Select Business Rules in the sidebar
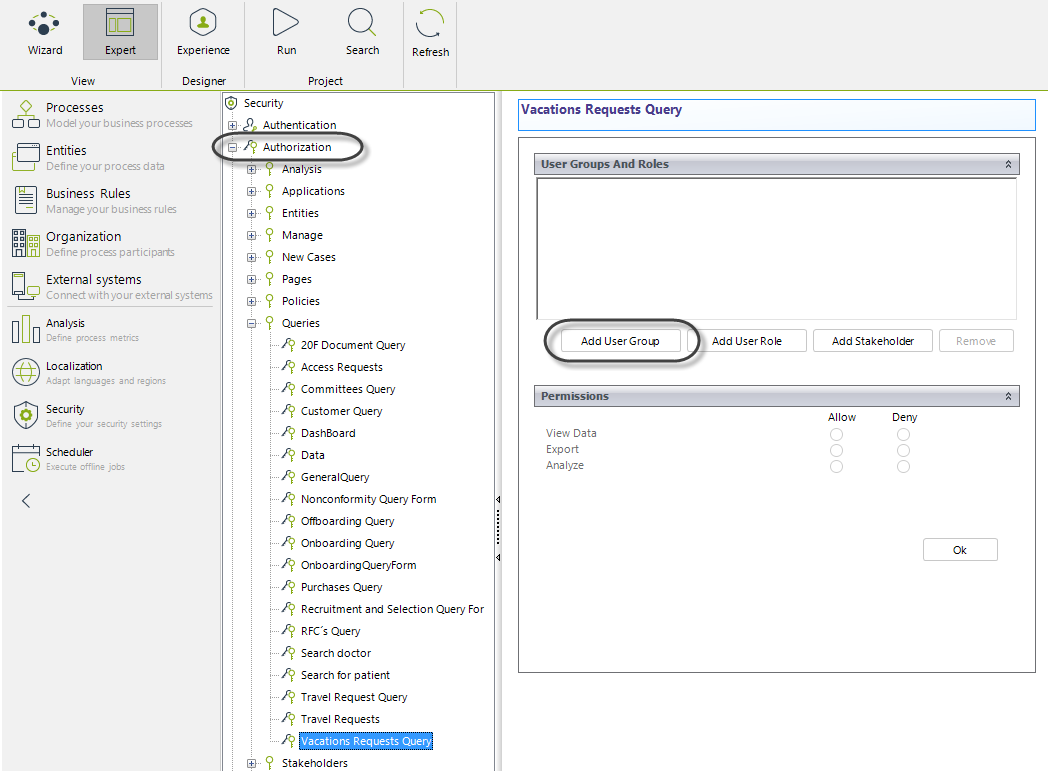Image resolution: width=1048 pixels, height=771 pixels. point(87,200)
